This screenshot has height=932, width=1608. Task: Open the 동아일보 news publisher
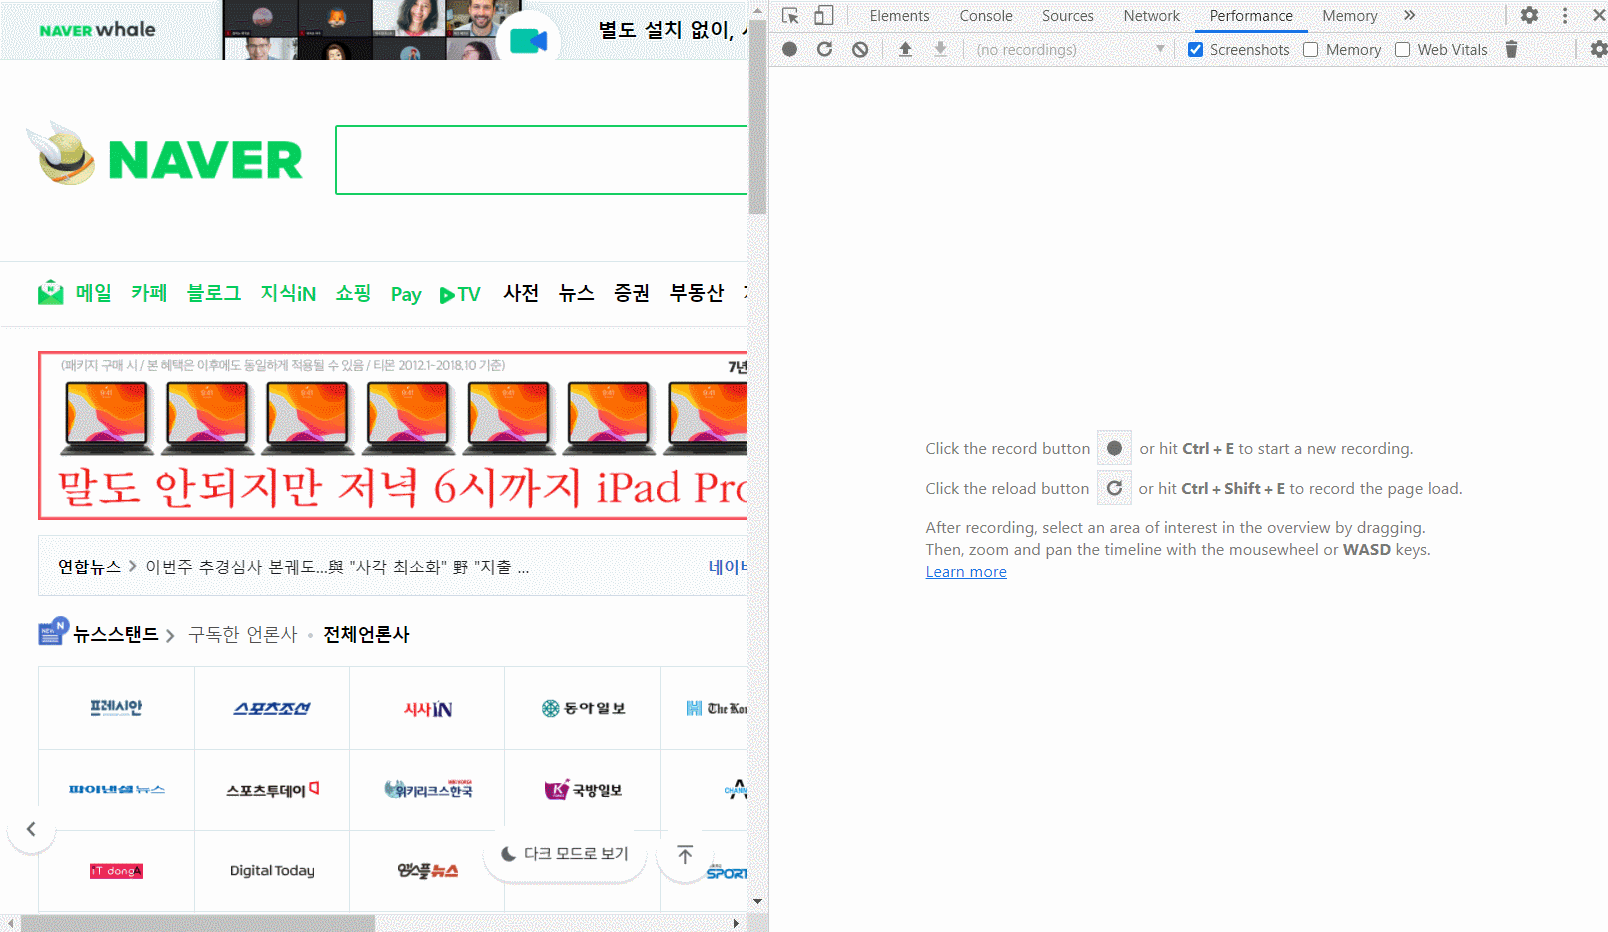583,708
